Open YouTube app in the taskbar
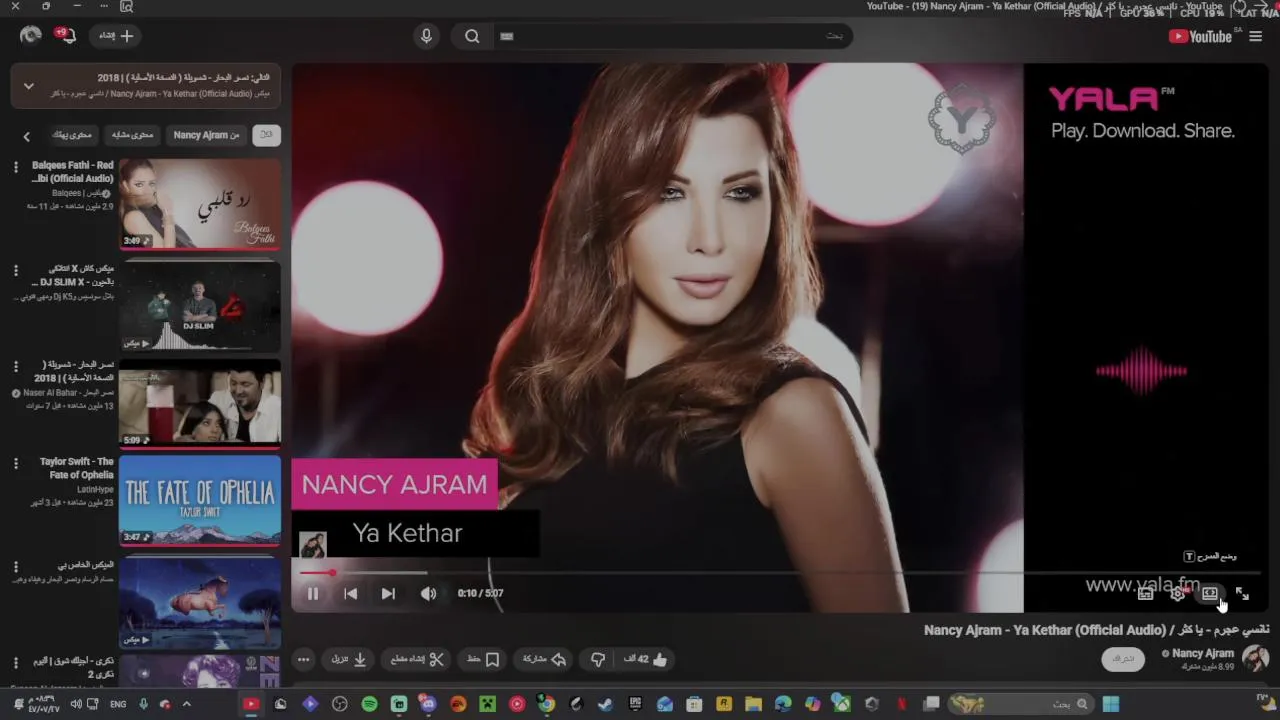The image size is (1280, 720). (x=251, y=704)
